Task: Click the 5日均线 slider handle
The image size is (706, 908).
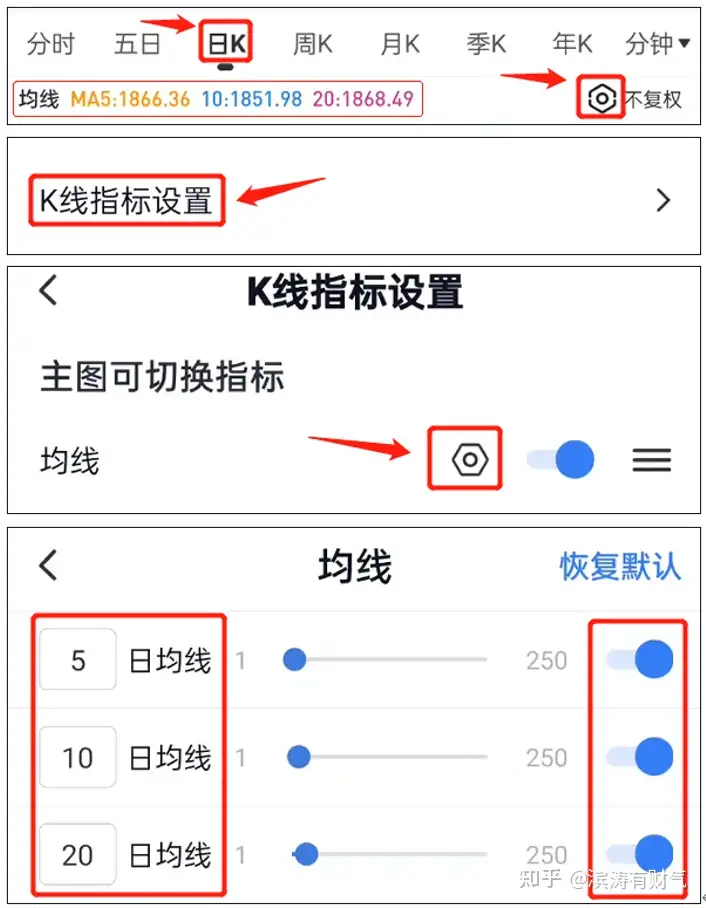Action: click(x=294, y=659)
